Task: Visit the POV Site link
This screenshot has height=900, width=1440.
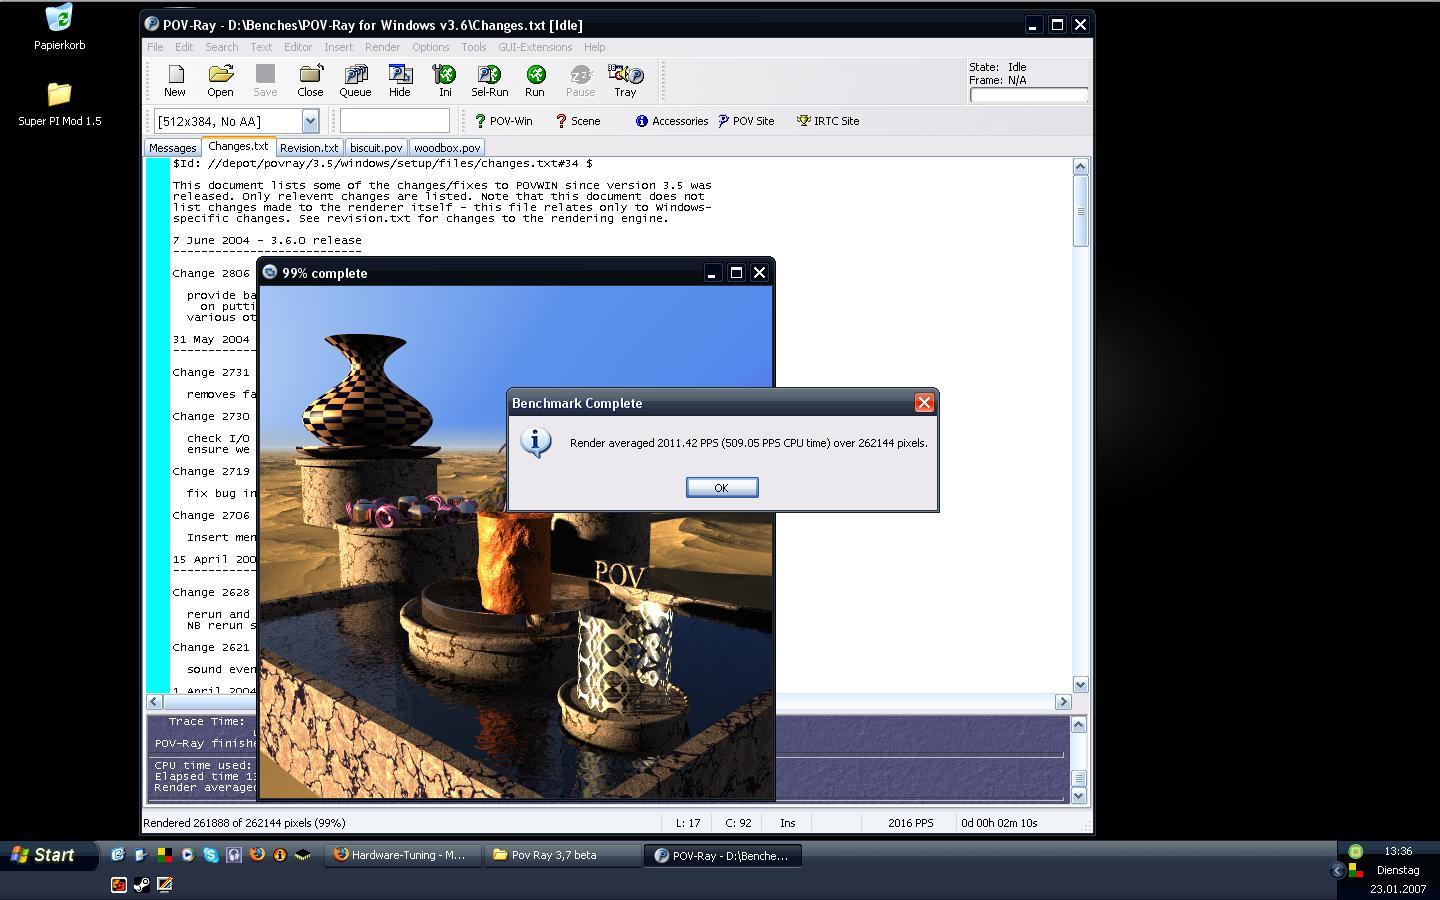Action: tap(746, 121)
